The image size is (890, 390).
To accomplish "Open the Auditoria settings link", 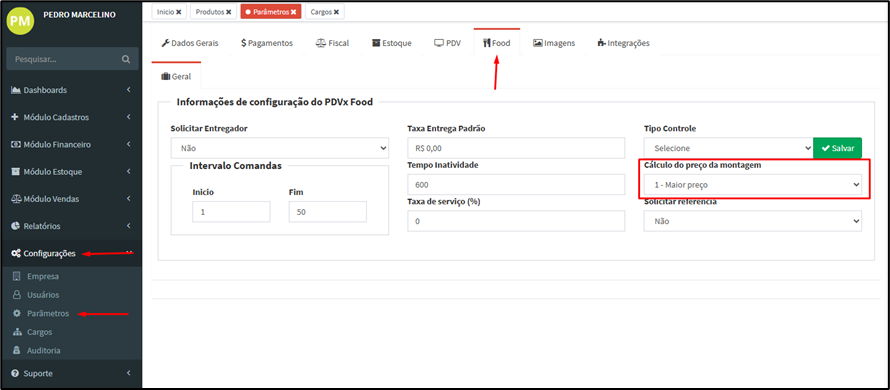I will coord(44,350).
